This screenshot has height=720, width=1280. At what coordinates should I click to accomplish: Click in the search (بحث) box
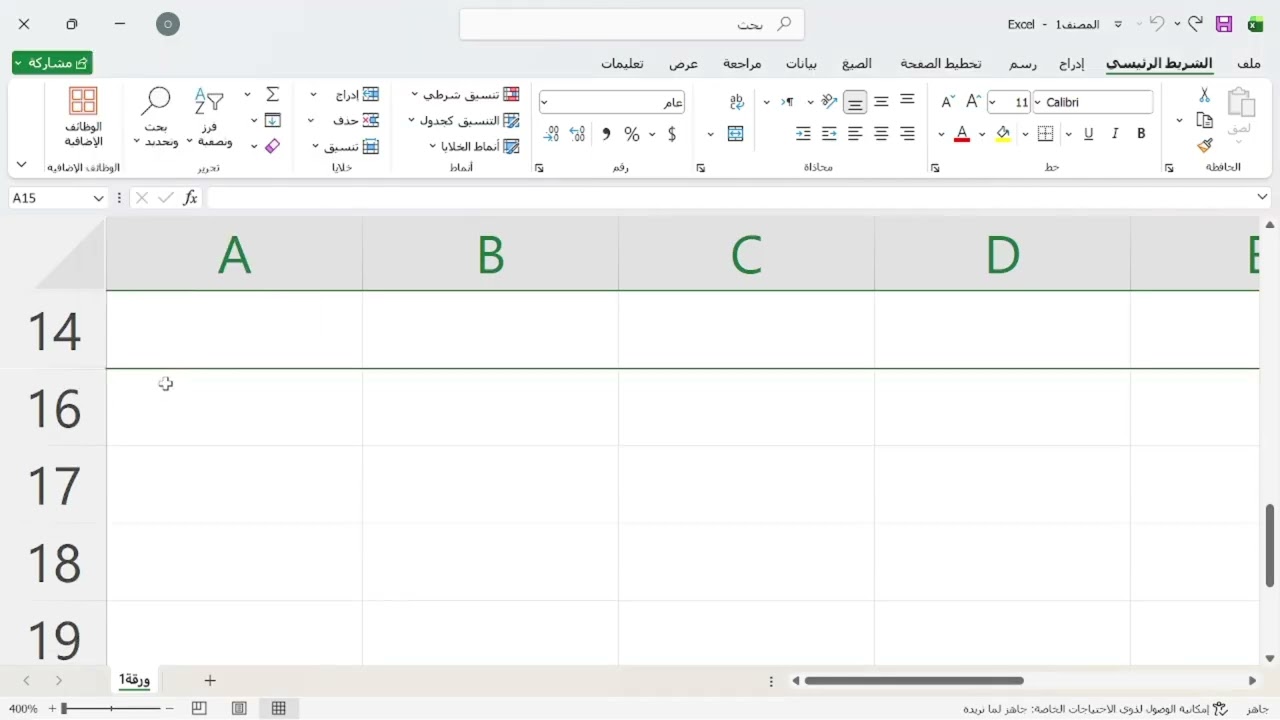pos(632,24)
